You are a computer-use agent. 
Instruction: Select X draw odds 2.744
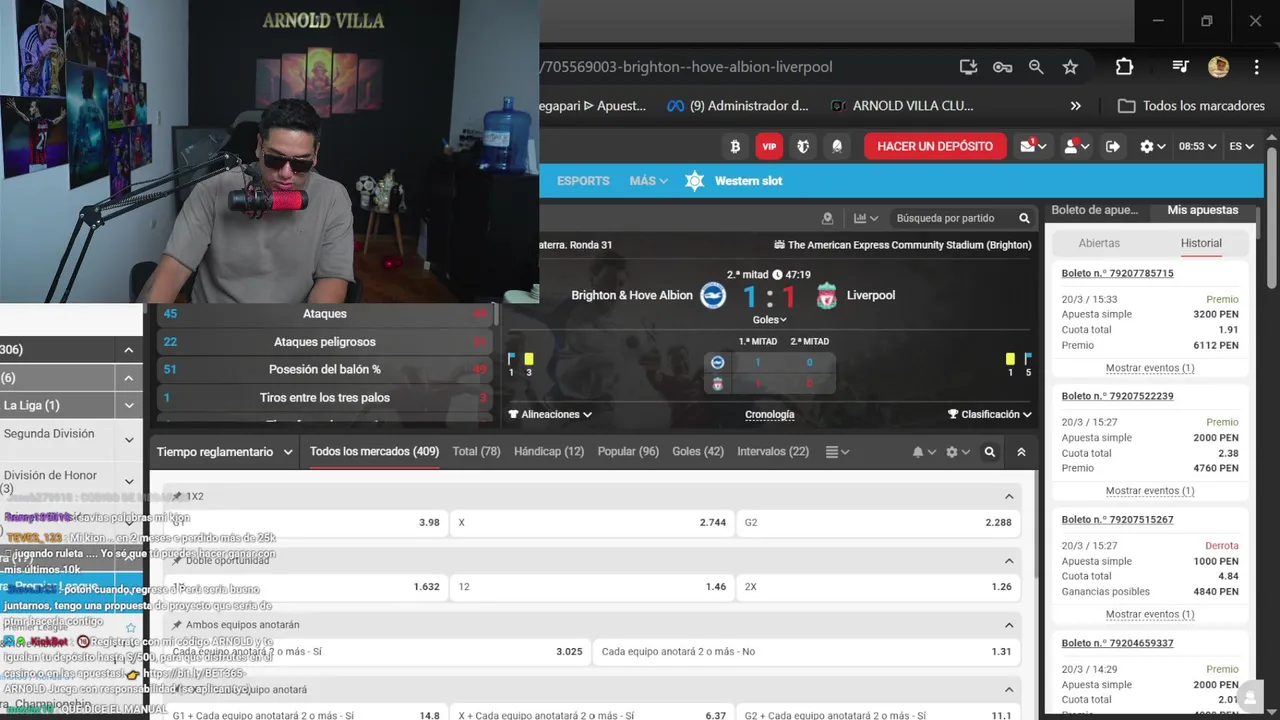click(593, 522)
